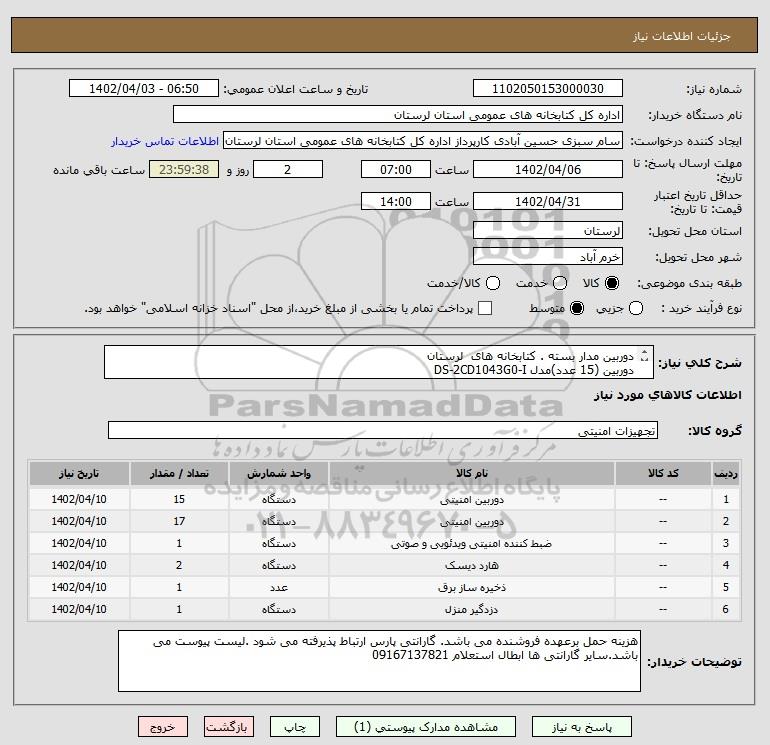Select the کالا/خدمت radio button

493,283
